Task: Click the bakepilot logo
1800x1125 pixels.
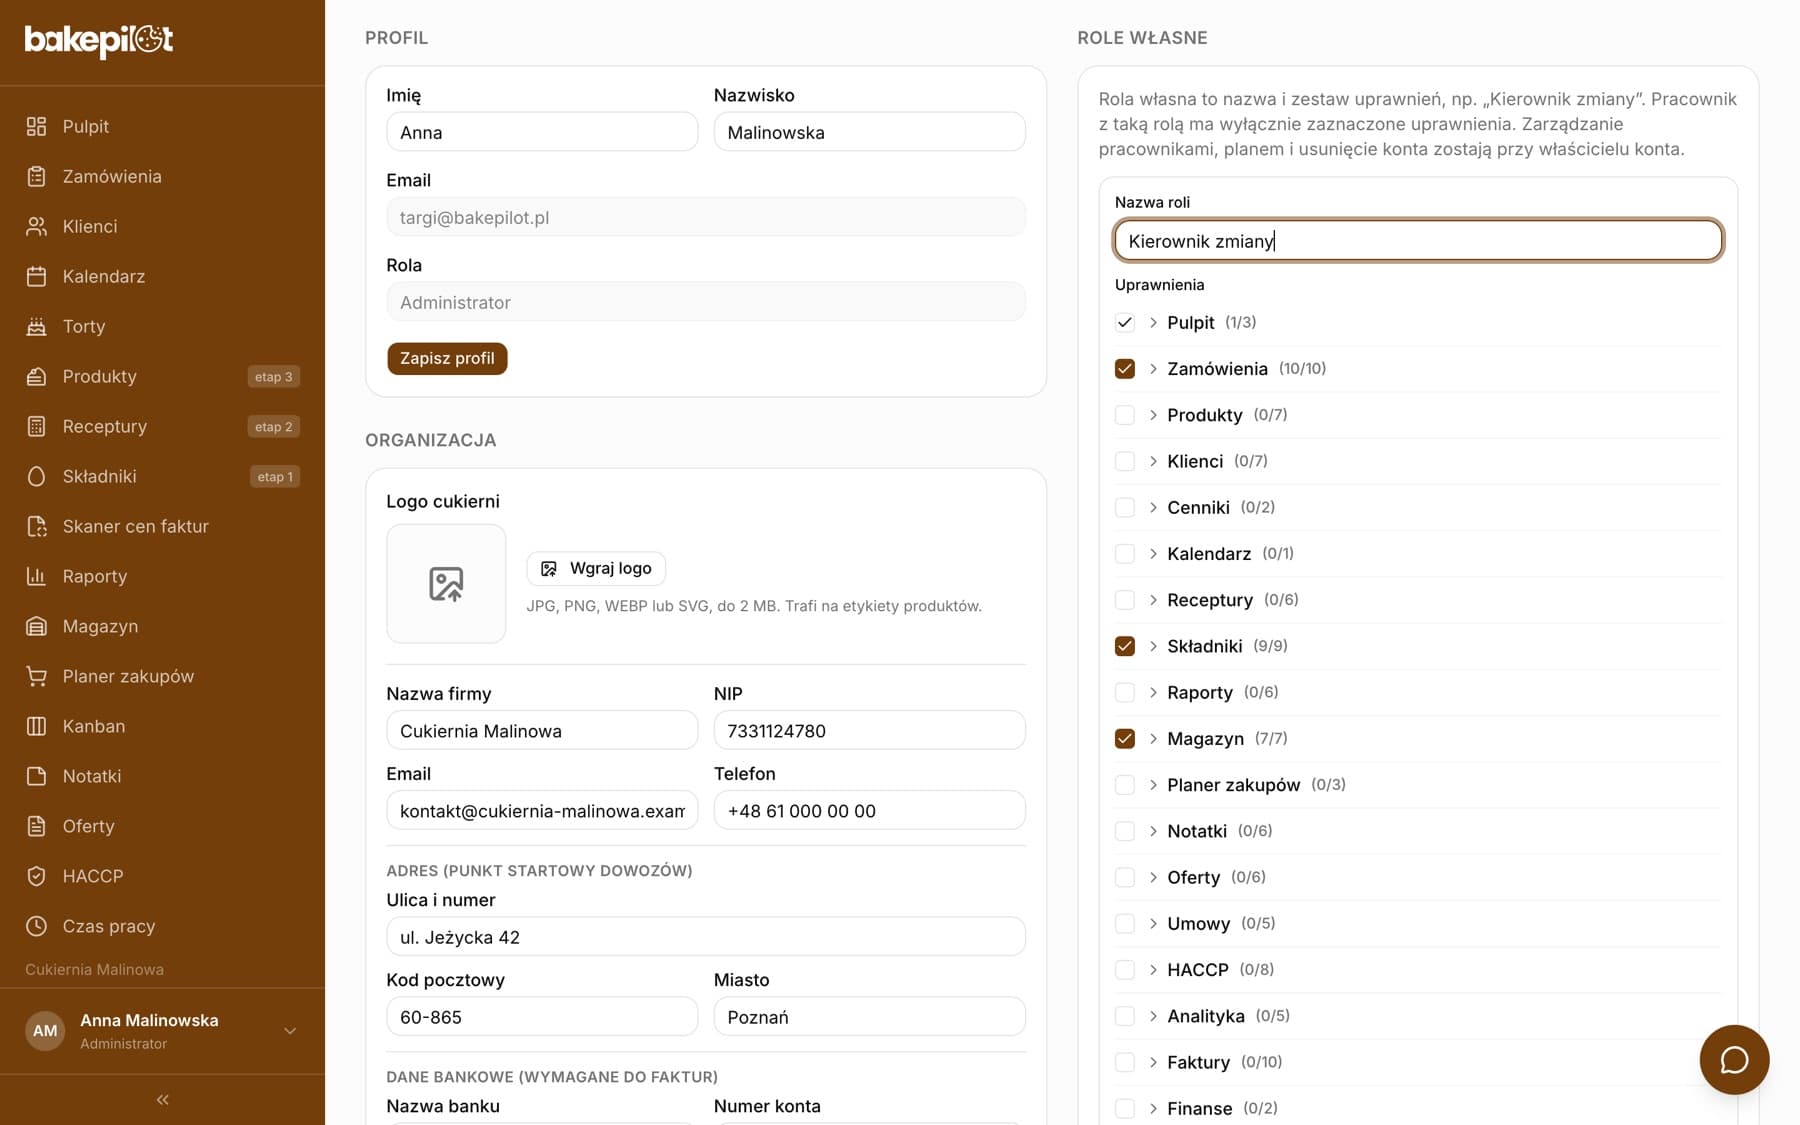Action: pos(99,40)
